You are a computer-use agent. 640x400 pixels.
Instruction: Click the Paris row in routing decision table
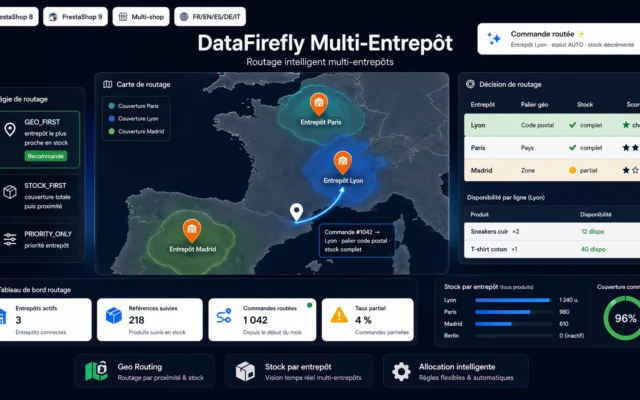pyautogui.click(x=552, y=148)
